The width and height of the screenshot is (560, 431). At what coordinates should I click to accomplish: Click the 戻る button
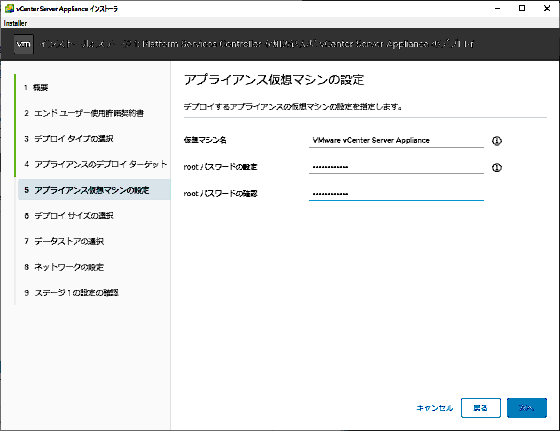[x=481, y=408]
